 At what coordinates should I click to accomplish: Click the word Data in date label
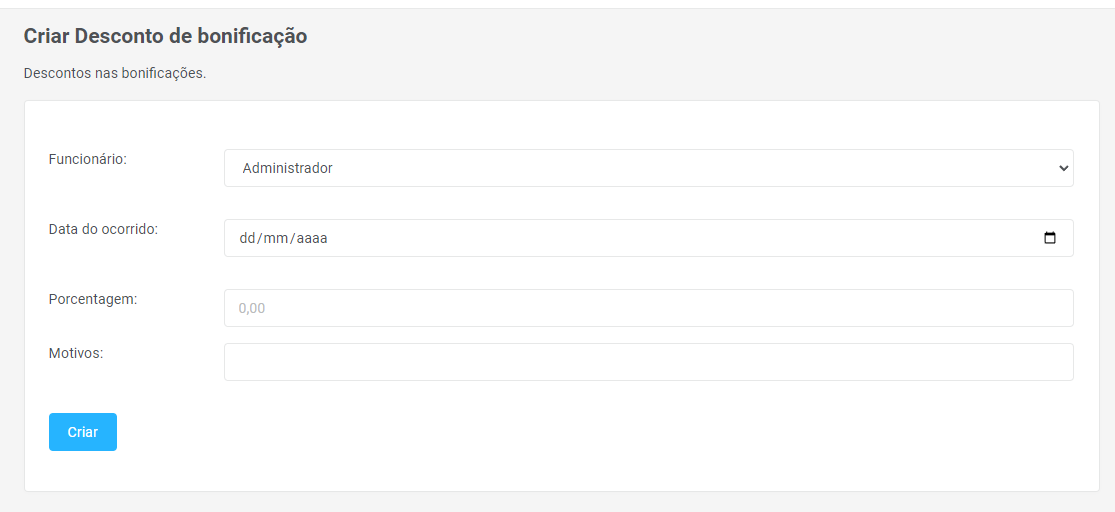[64, 229]
